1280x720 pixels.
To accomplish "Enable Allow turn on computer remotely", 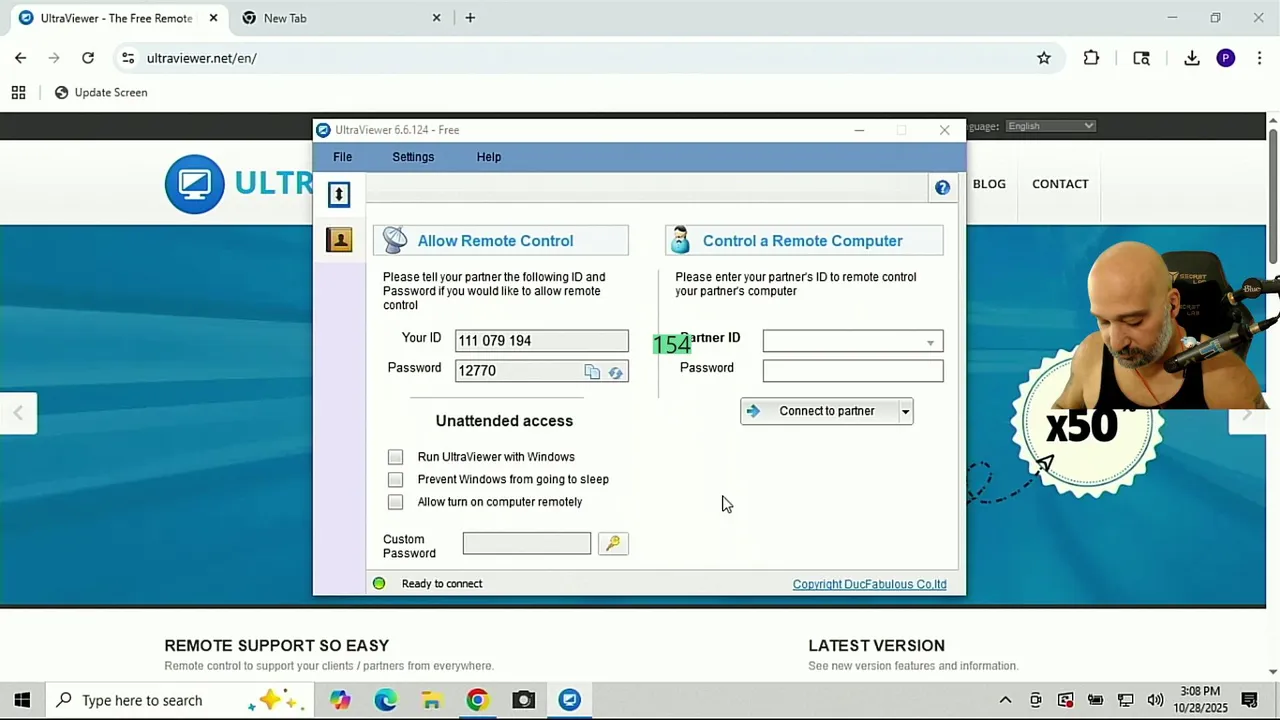I will (x=396, y=502).
